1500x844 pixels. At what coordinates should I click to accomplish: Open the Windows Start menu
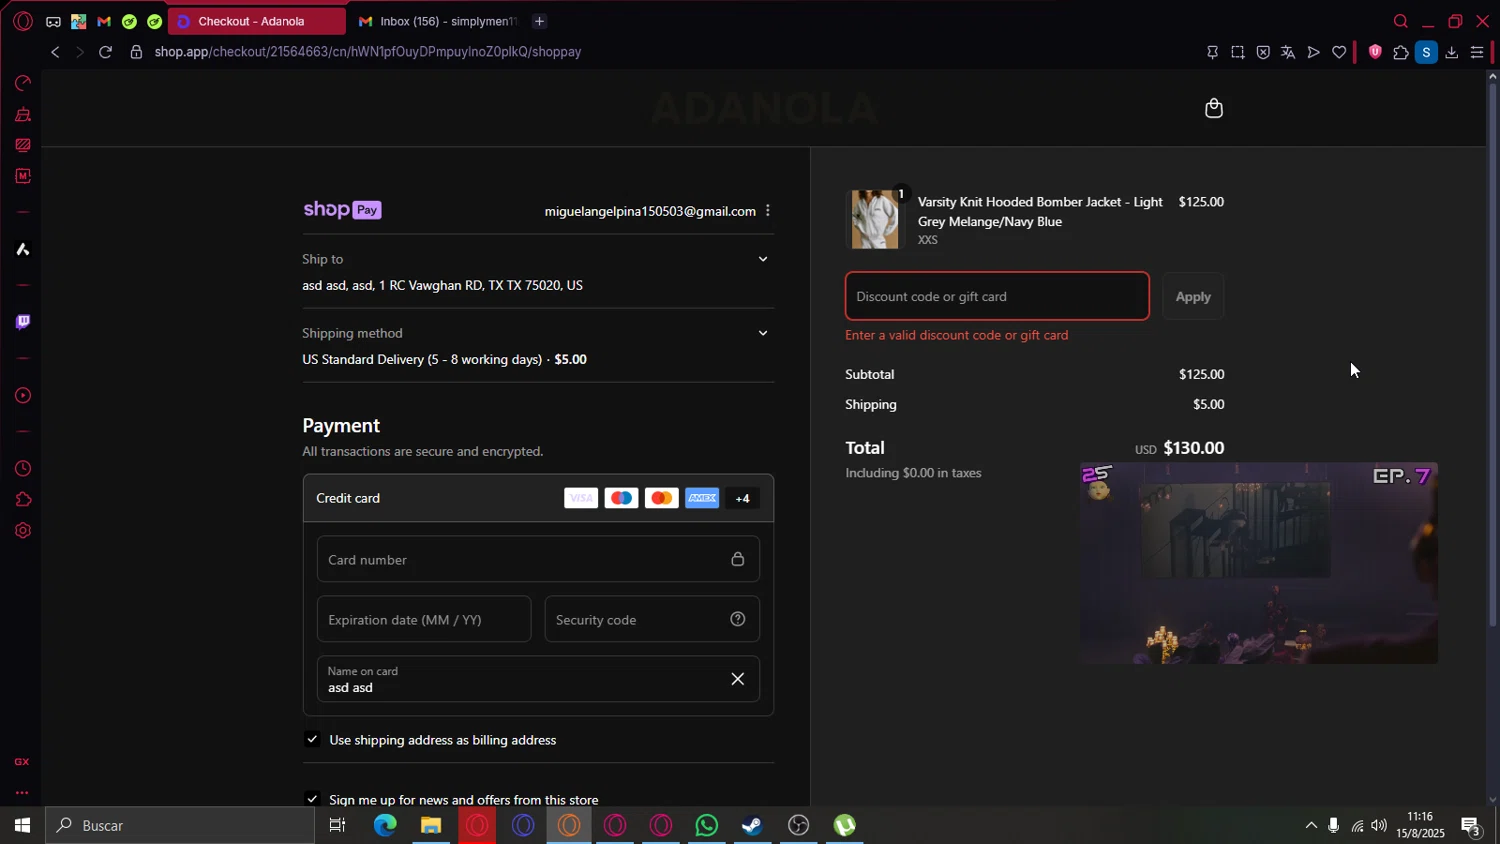pos(22,825)
